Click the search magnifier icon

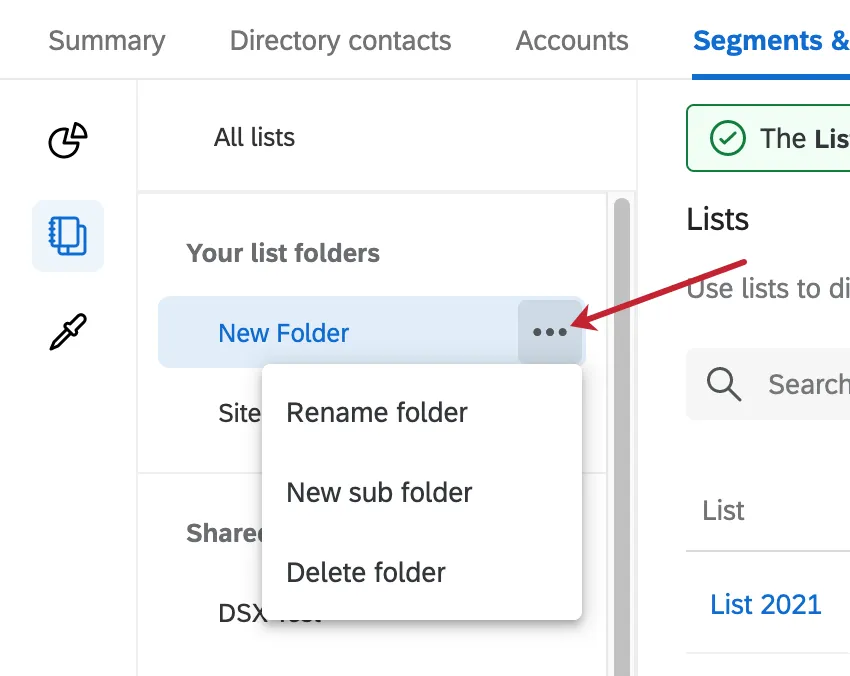pos(721,384)
